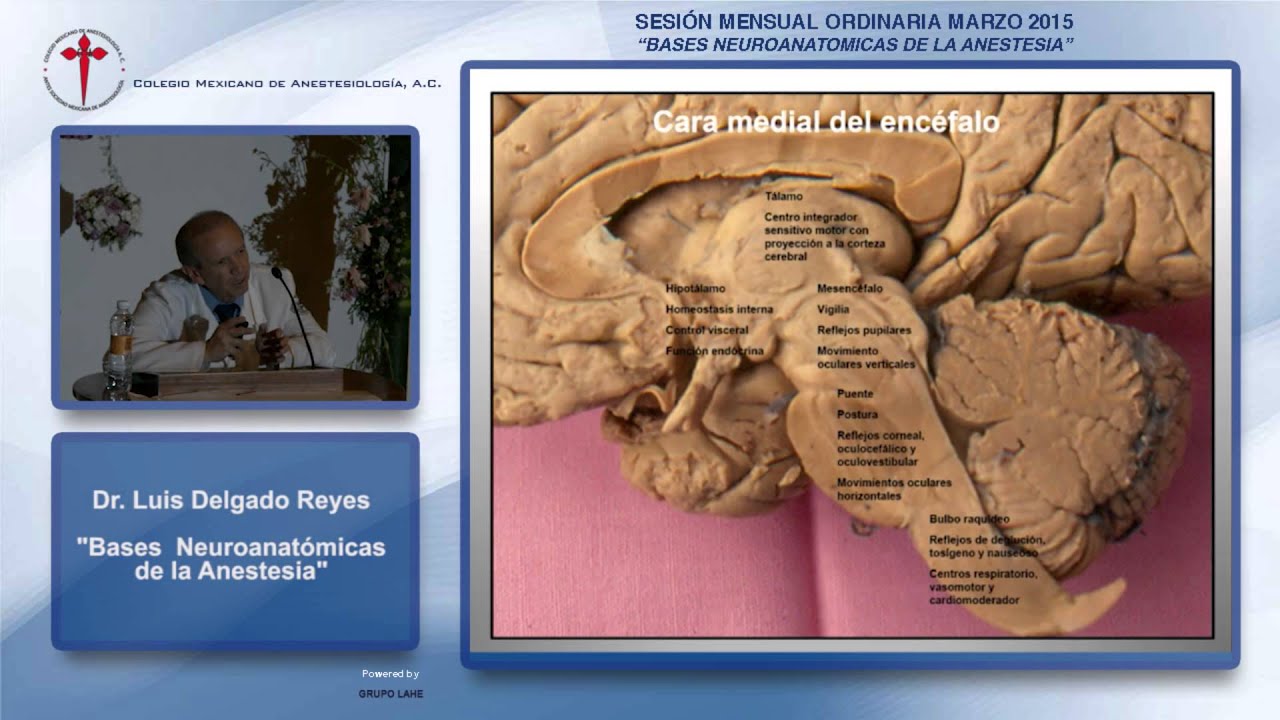The height and width of the screenshot is (720, 1280).
Task: Click the "GRUPO LAHE" credit
Action: (x=391, y=694)
